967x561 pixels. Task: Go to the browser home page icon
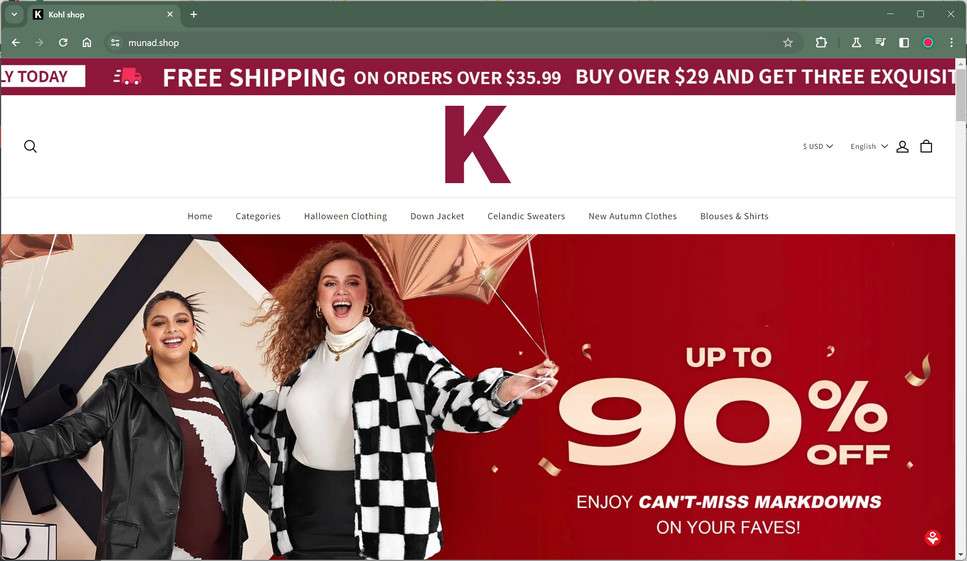[x=87, y=43]
